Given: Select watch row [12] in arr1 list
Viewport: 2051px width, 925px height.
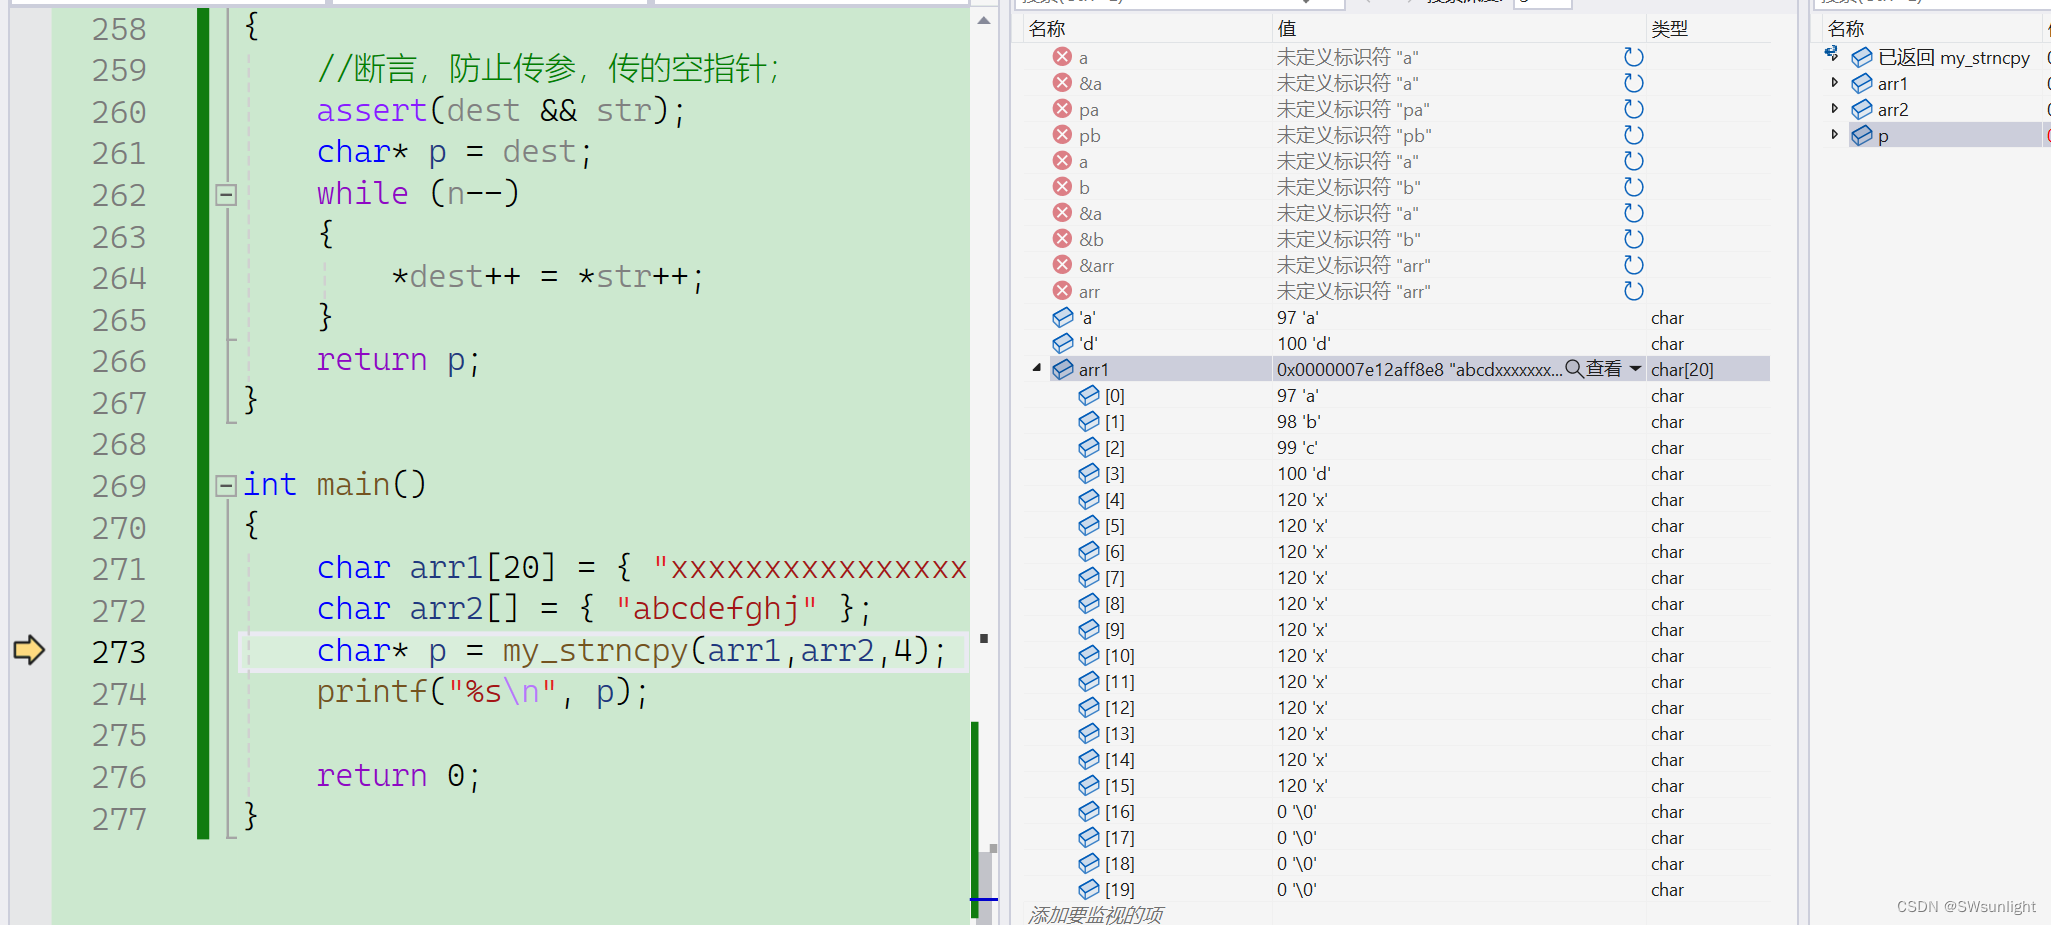Looking at the screenshot, I should [x=1396, y=707].
